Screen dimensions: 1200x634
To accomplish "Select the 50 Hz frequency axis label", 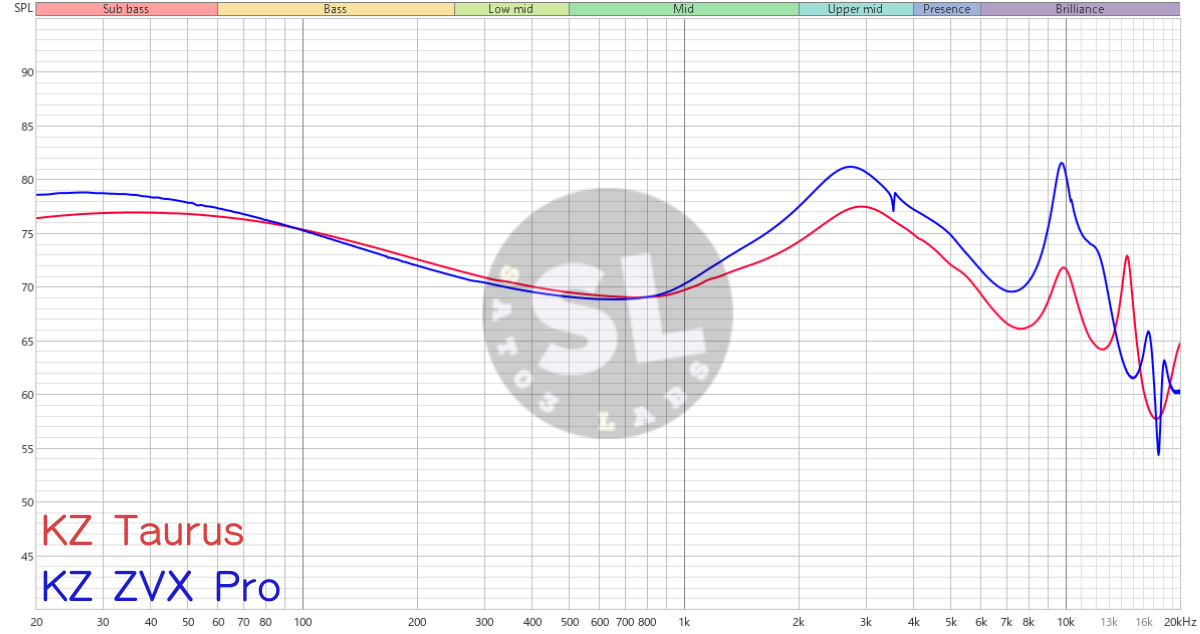I will [x=188, y=621].
